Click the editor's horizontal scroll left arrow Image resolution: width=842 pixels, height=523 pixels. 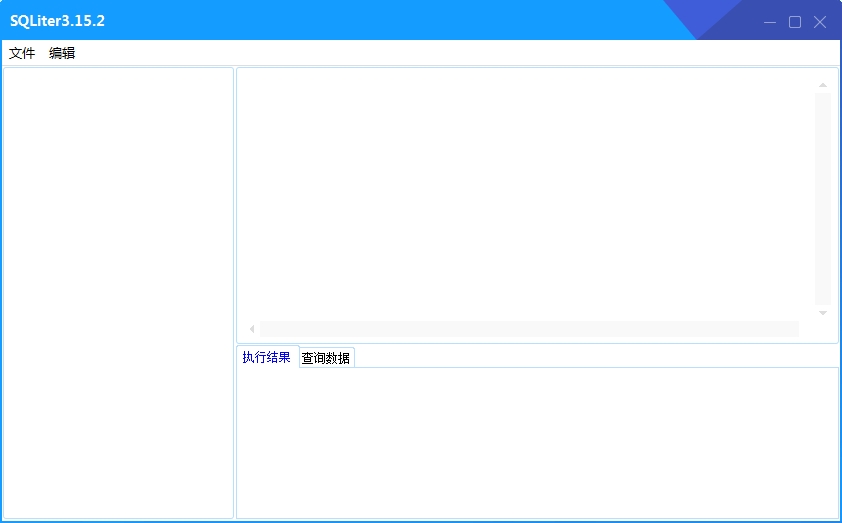[252, 329]
